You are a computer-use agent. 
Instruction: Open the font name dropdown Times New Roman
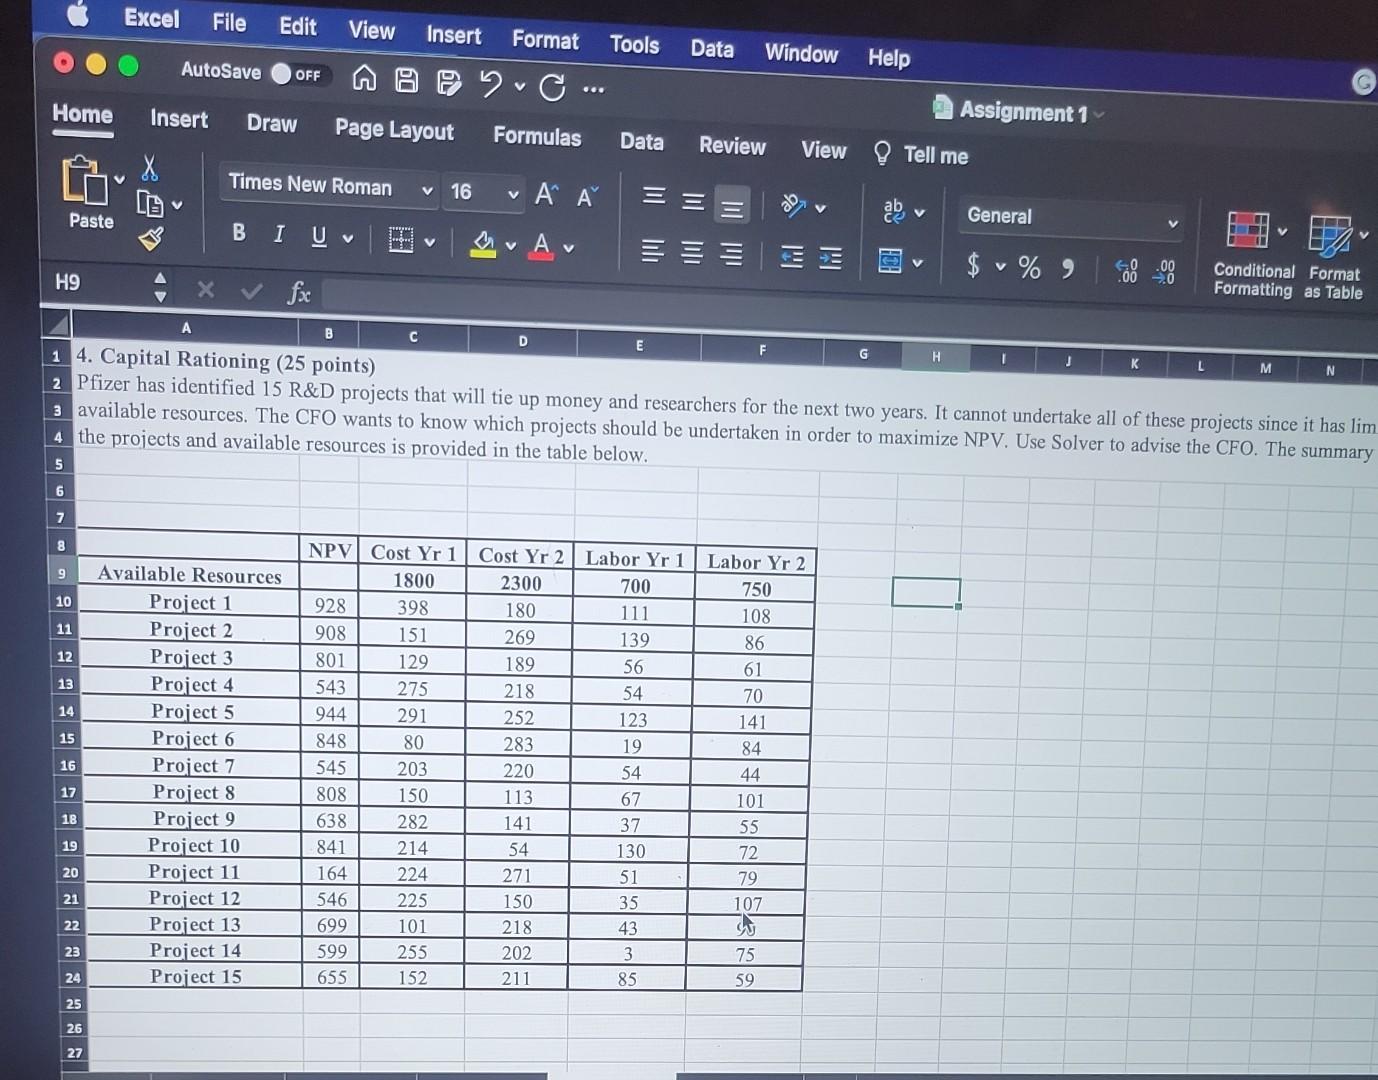[330, 186]
